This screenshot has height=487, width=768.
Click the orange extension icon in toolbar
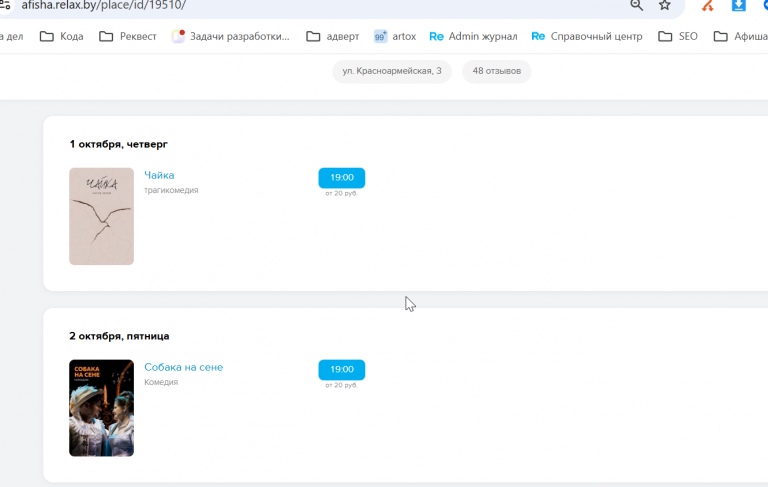(x=707, y=5)
